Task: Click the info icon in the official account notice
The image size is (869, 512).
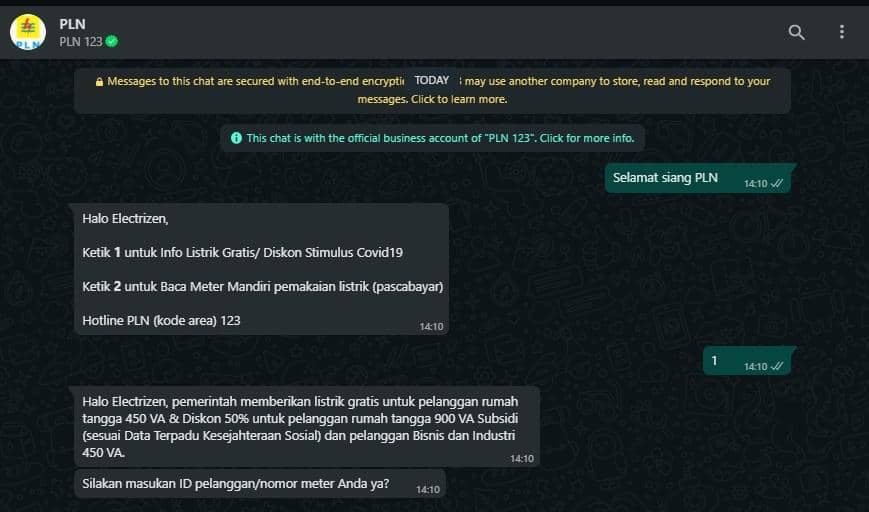Action: coord(236,138)
